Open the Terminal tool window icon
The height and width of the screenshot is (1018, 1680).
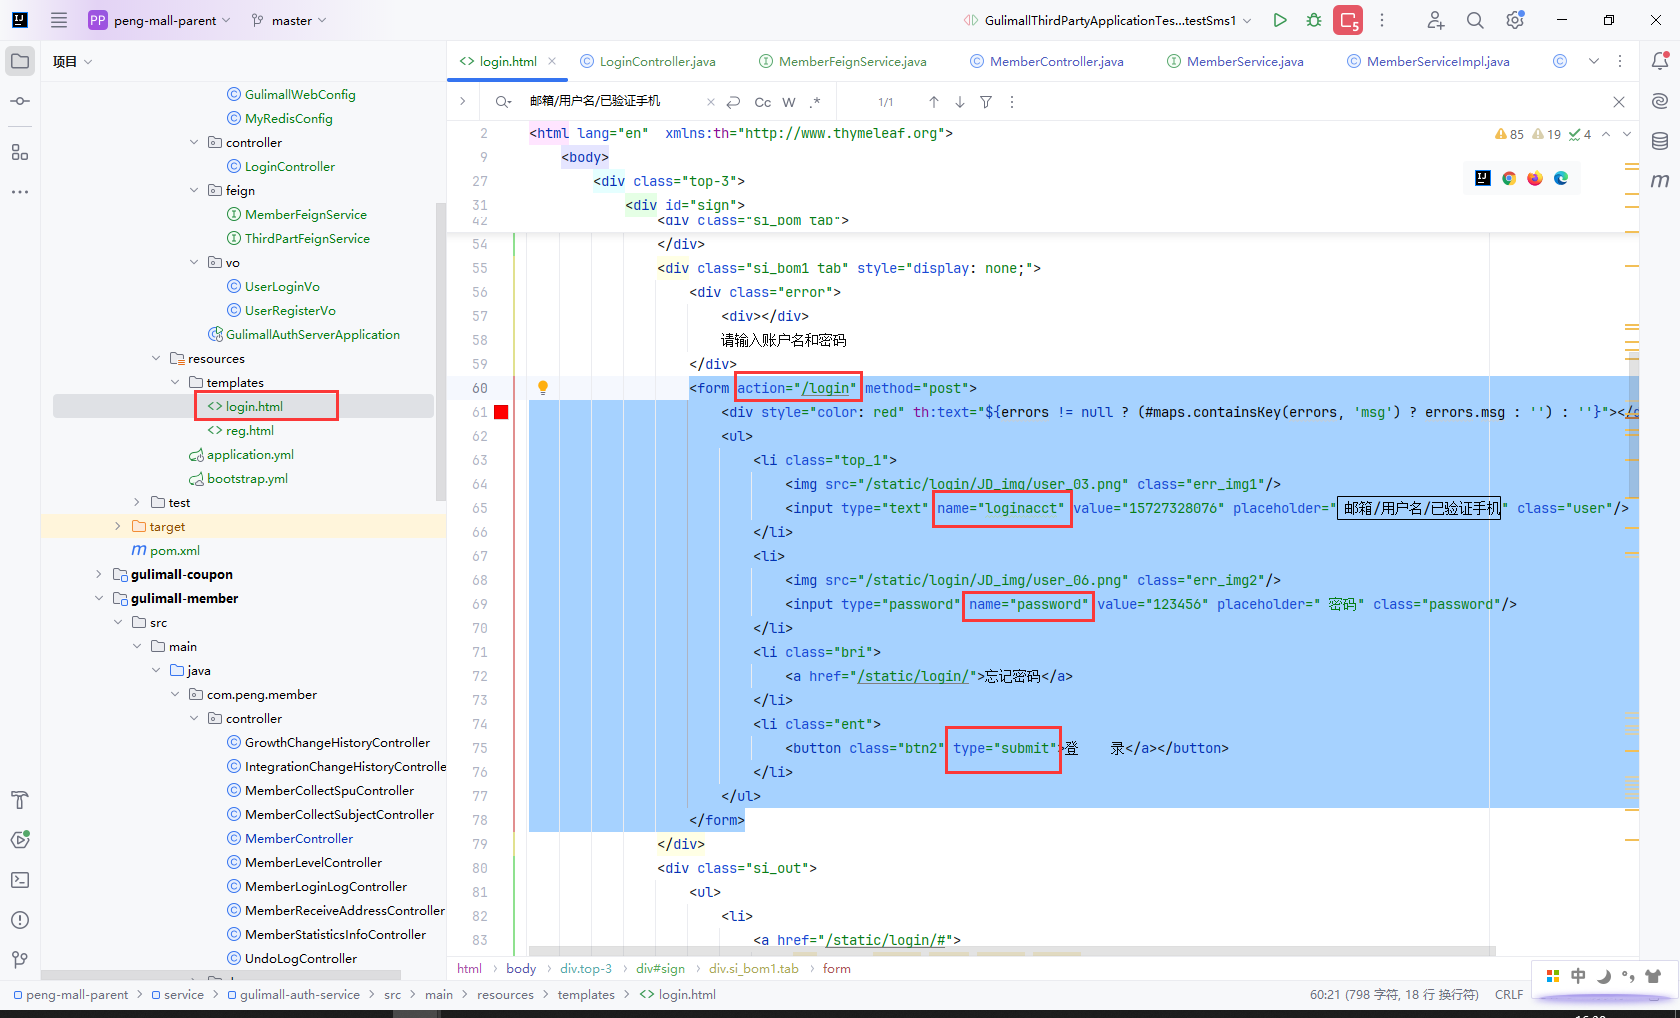(20, 880)
